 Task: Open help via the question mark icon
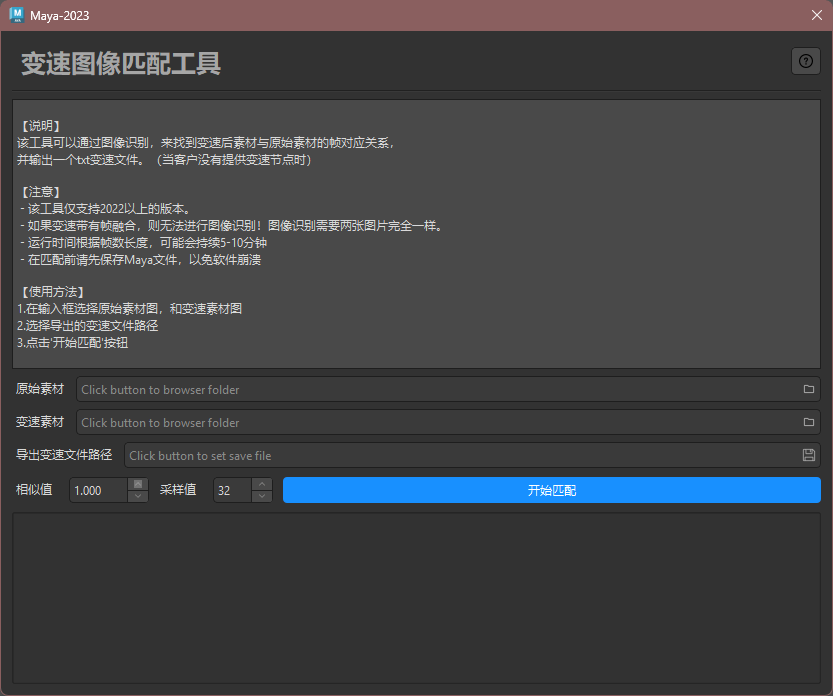click(x=805, y=62)
